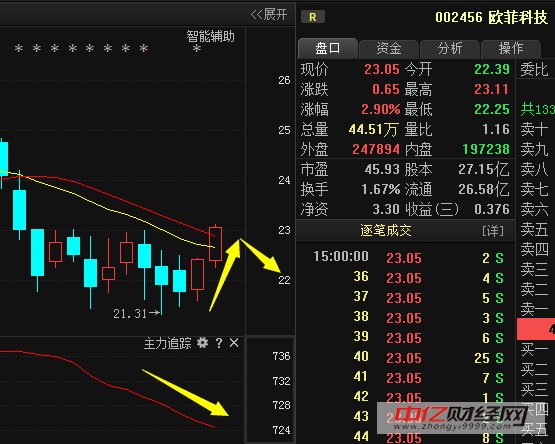Open the 智能辅助 indicator label
Image resolution: width=555 pixels, height=444 pixels.
coord(210,36)
